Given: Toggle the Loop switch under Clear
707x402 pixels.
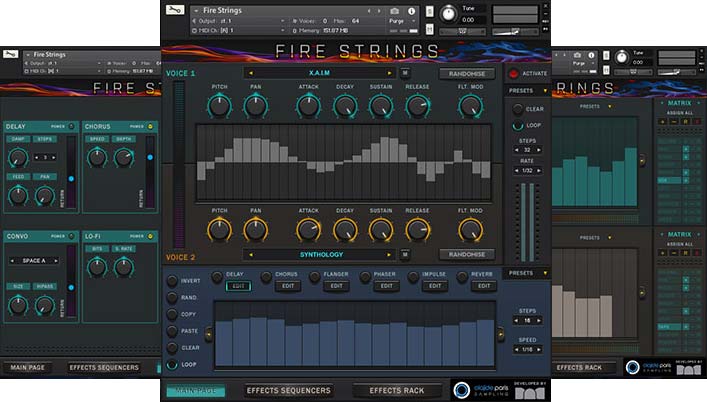Looking at the screenshot, I should point(518,125).
